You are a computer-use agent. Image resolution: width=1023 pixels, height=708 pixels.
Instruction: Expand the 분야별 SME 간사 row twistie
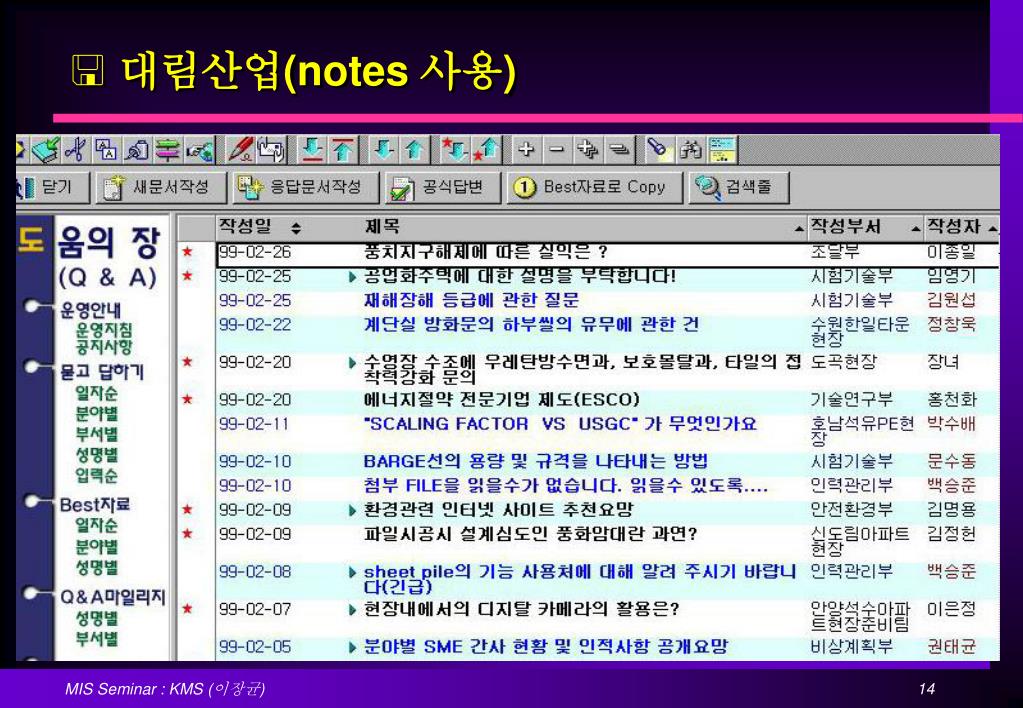pyautogui.click(x=353, y=648)
